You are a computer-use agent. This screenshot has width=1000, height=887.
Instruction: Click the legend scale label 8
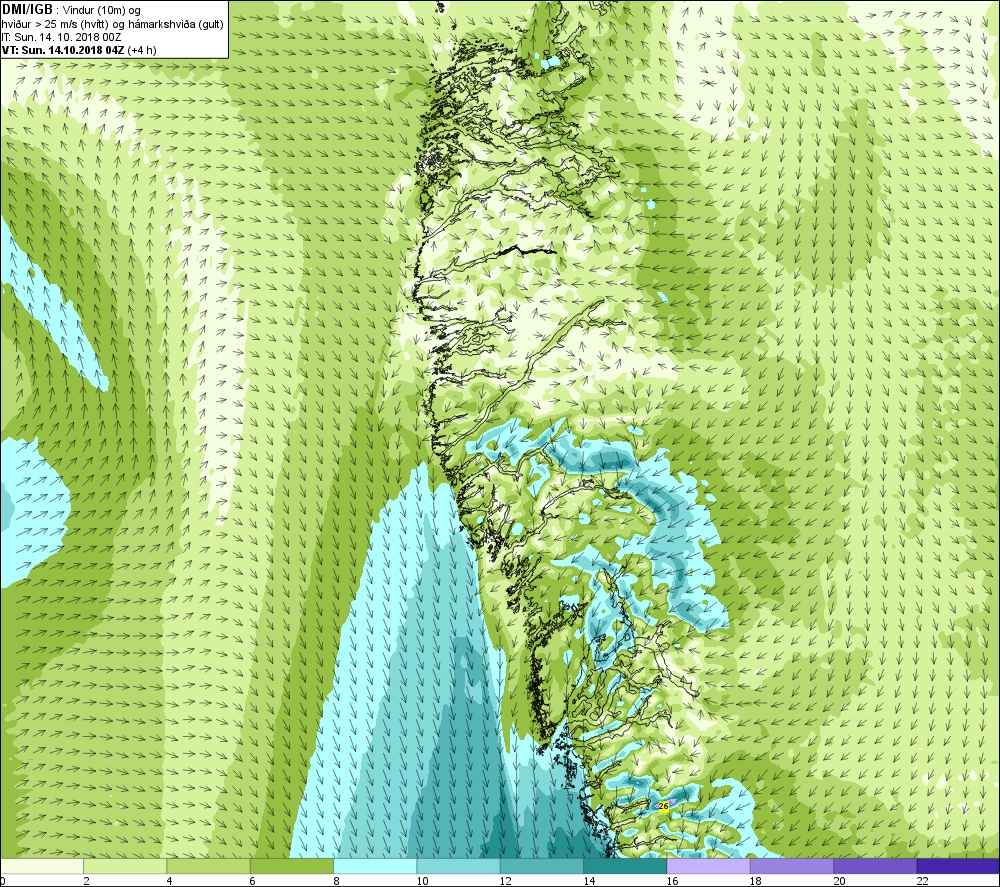[x=336, y=881]
